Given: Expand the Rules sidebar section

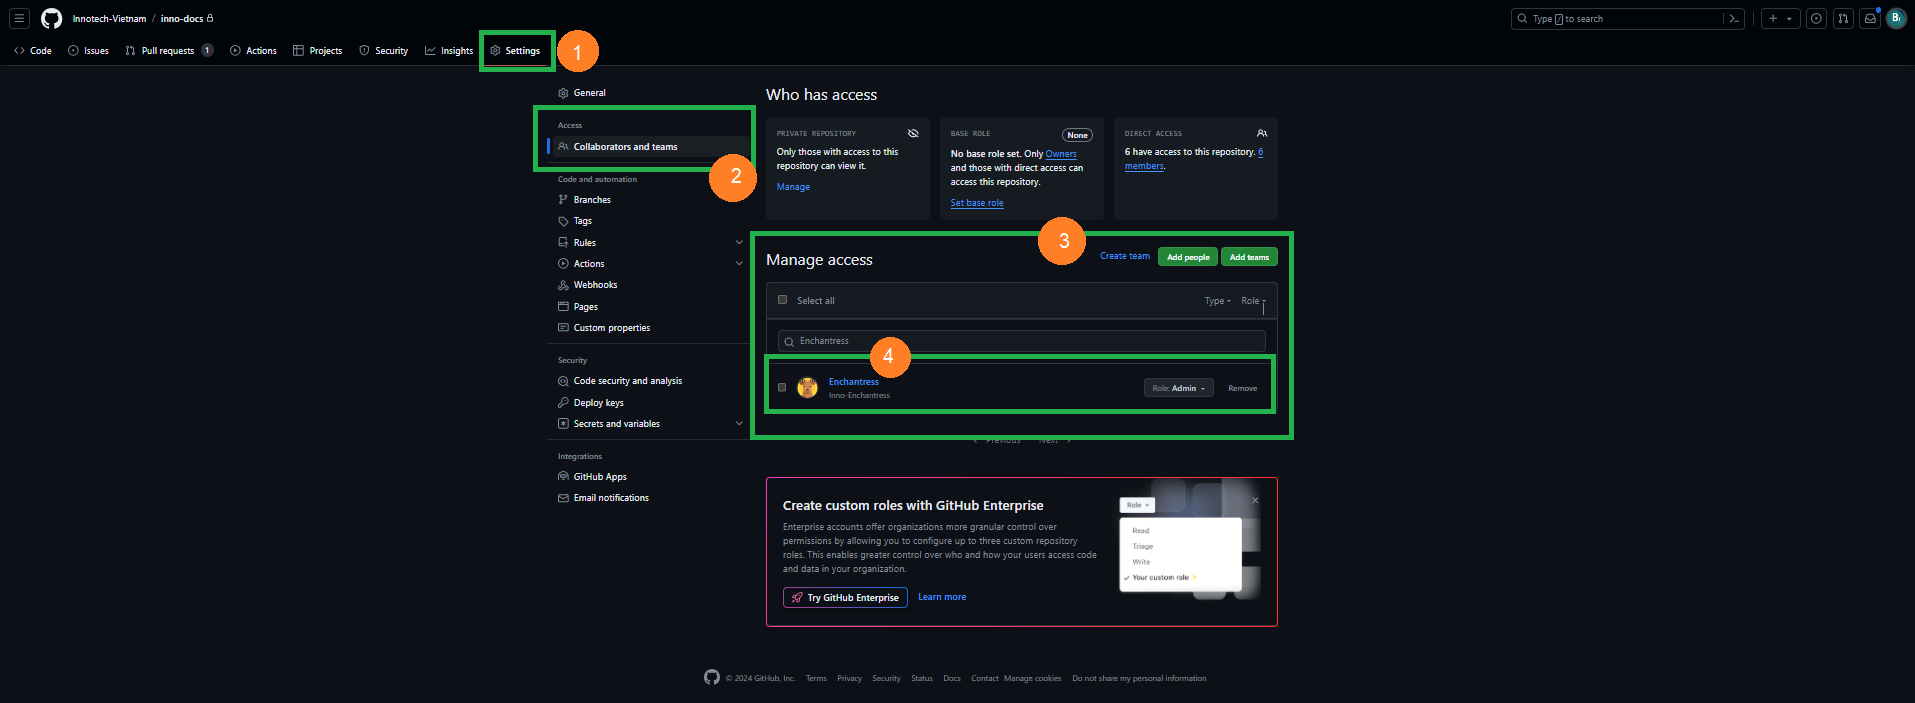Looking at the screenshot, I should [x=739, y=242].
